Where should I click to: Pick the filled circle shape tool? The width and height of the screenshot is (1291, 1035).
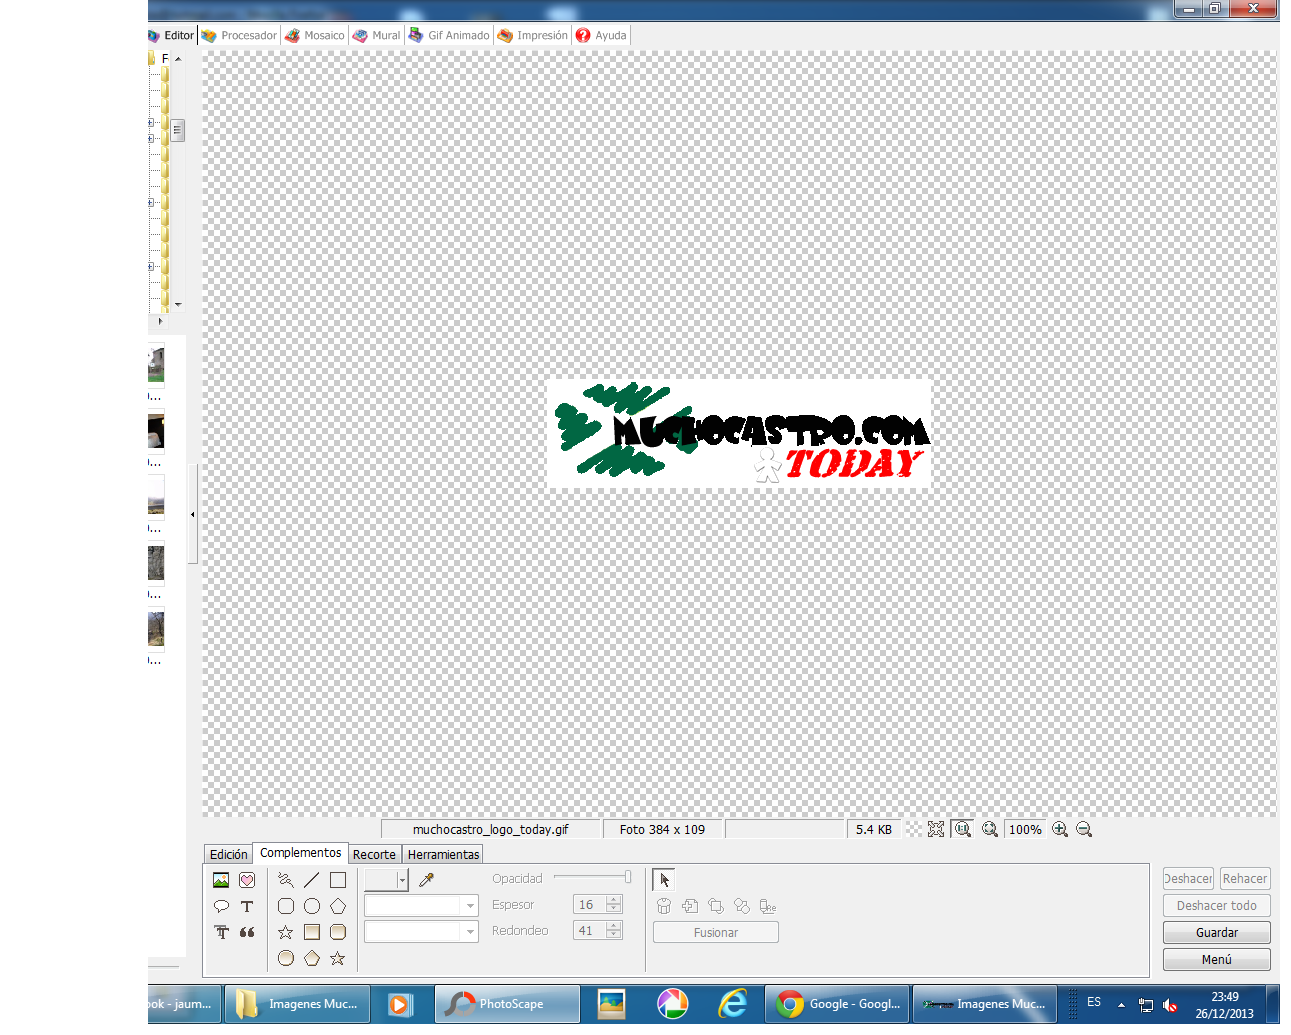286,958
